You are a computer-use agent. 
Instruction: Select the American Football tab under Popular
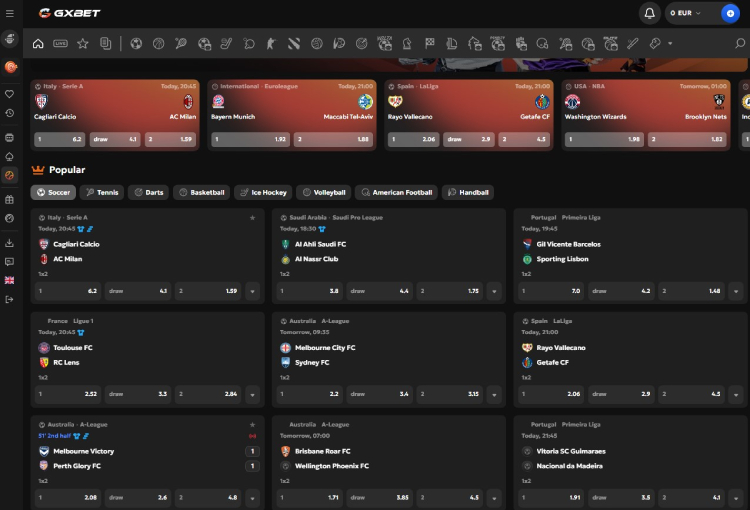coord(396,192)
